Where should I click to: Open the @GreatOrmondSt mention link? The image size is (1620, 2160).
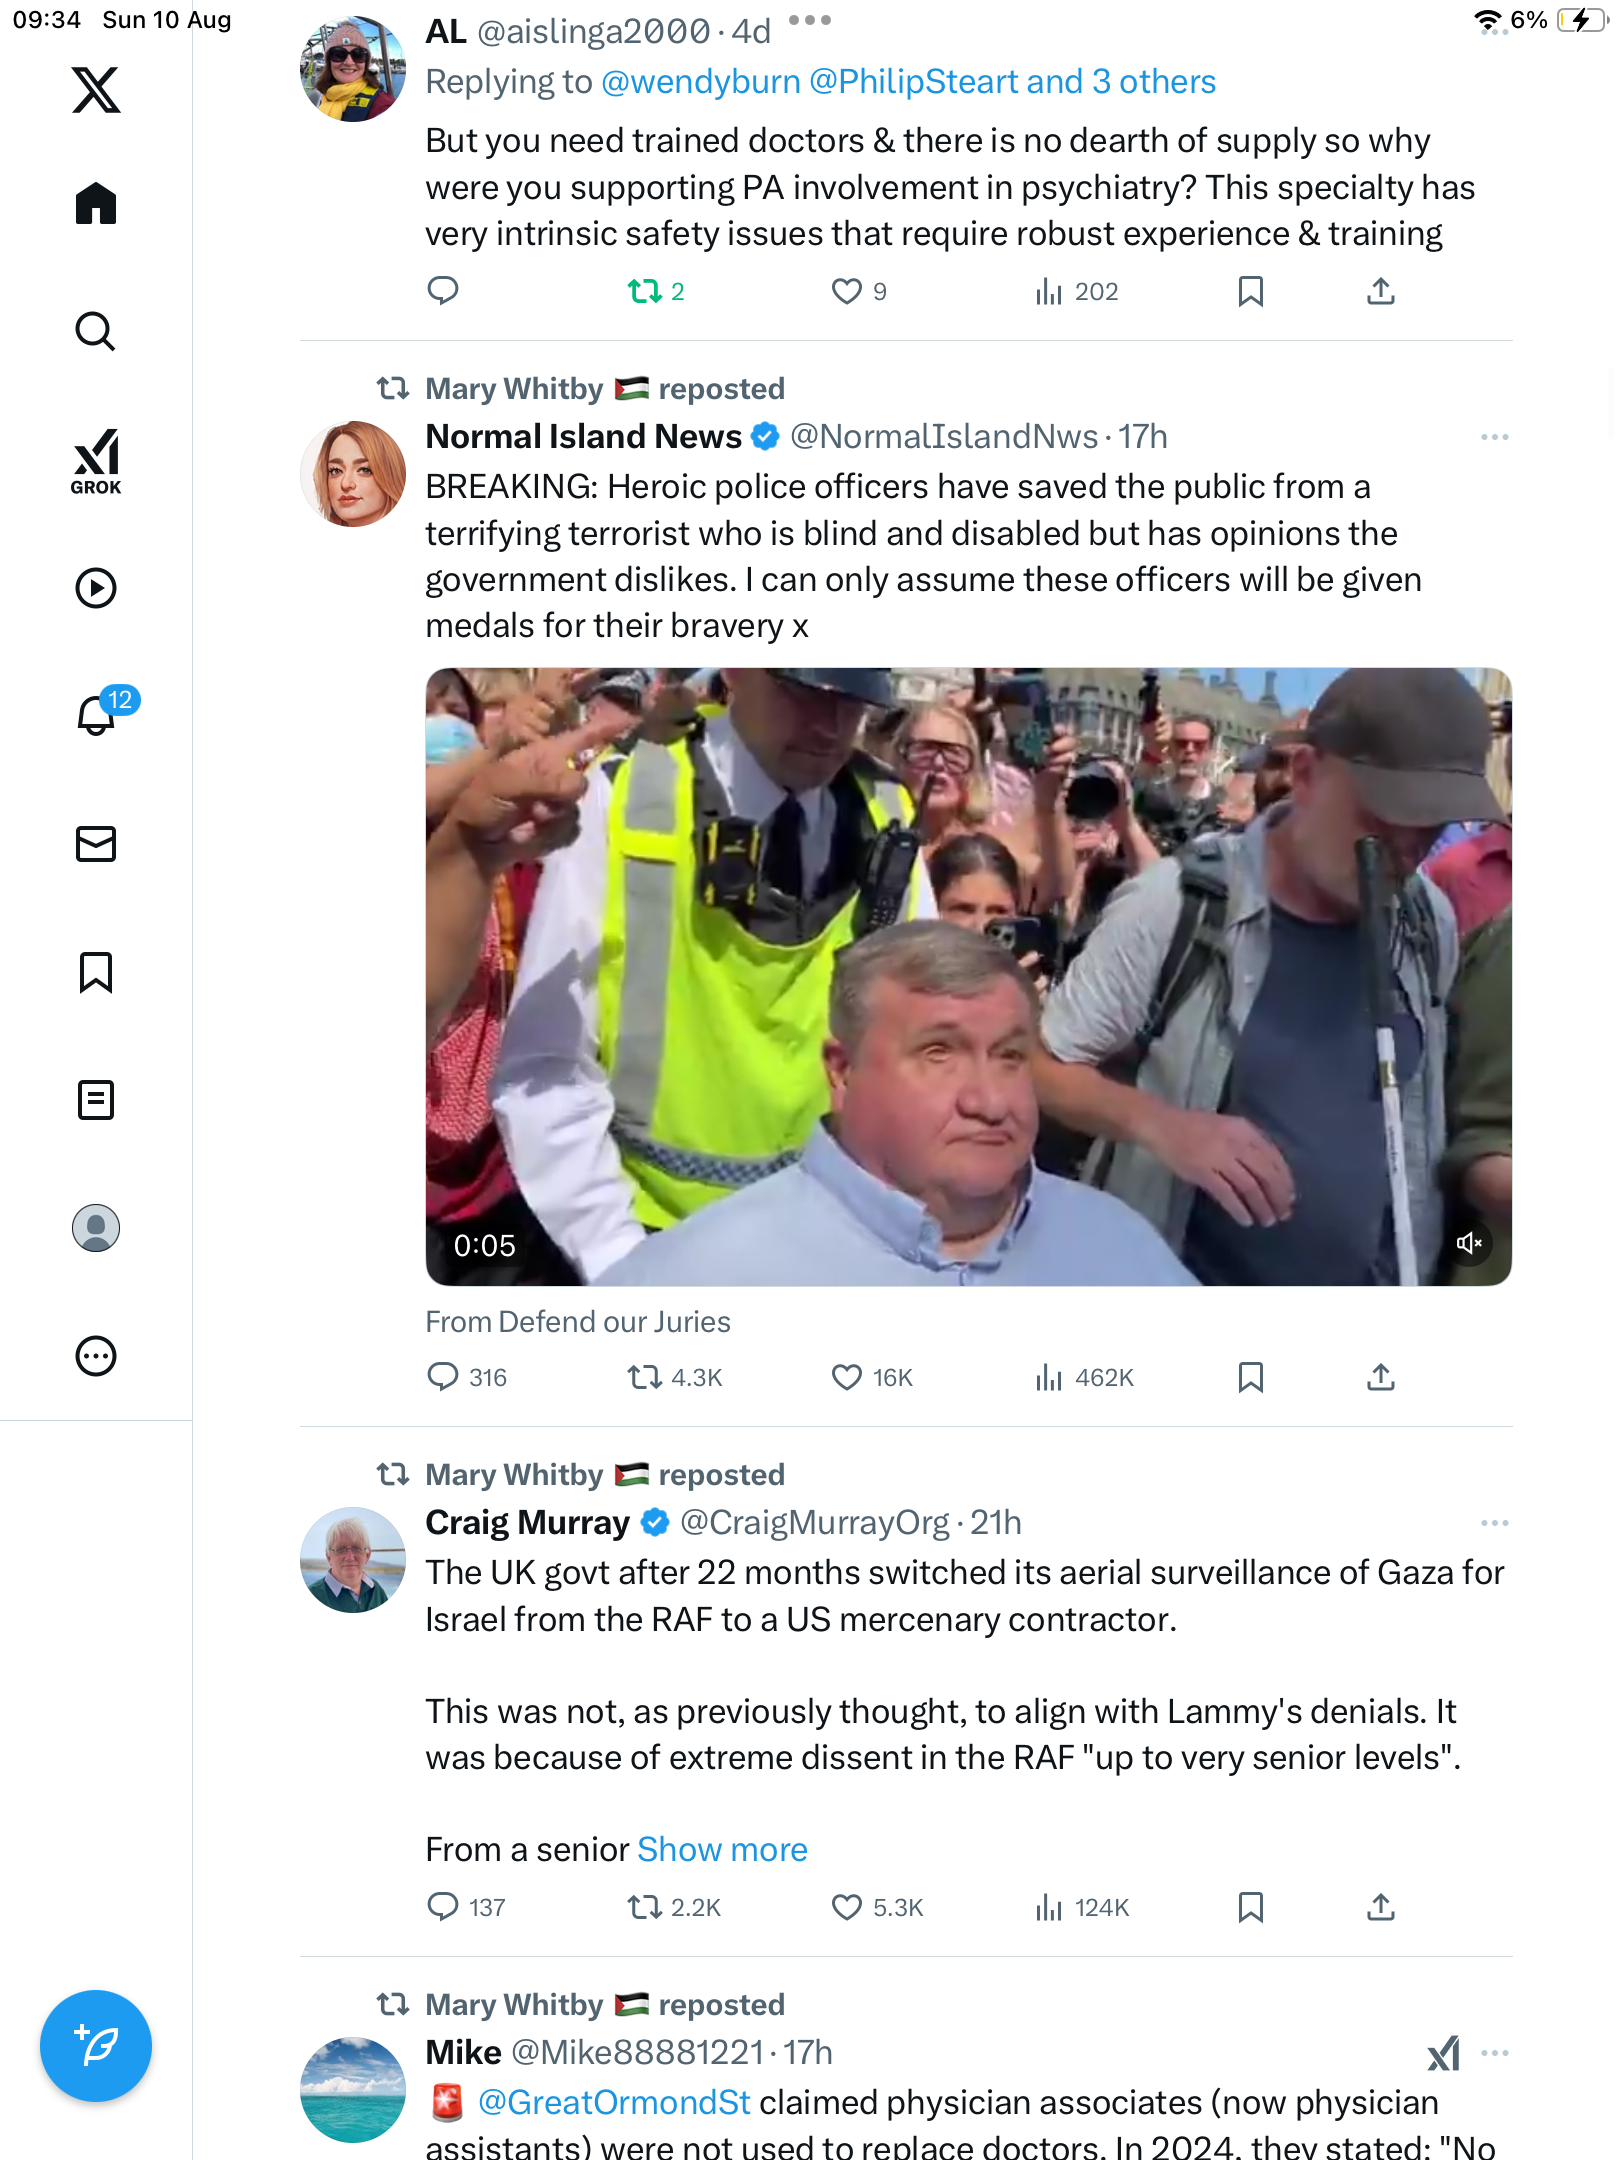613,2103
